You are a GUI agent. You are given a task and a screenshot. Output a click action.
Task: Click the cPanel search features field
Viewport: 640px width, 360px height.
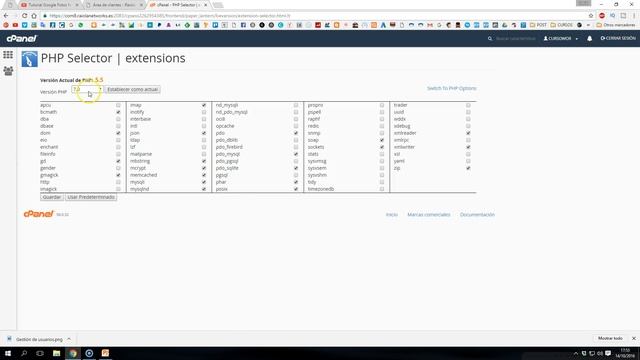[516, 38]
